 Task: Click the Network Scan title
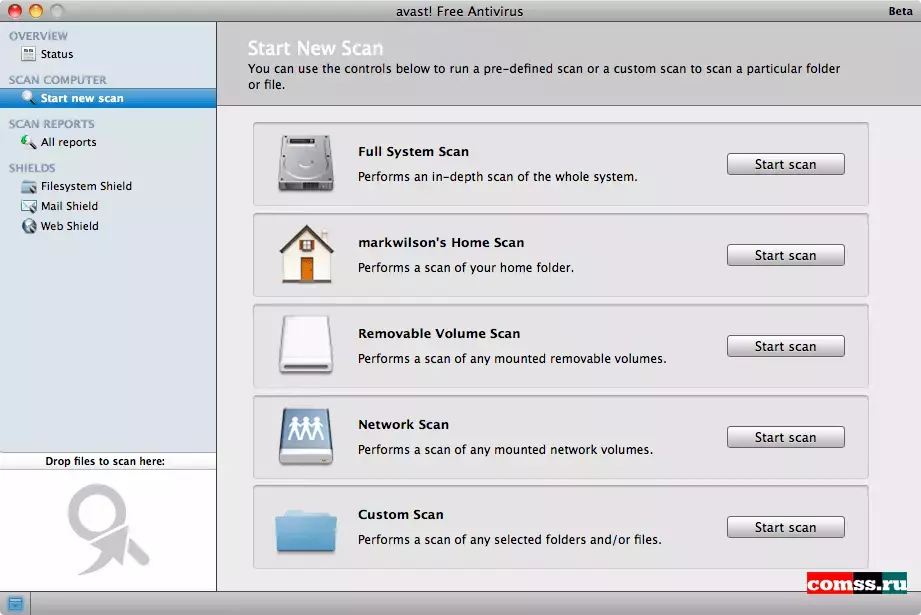pyautogui.click(x=403, y=425)
